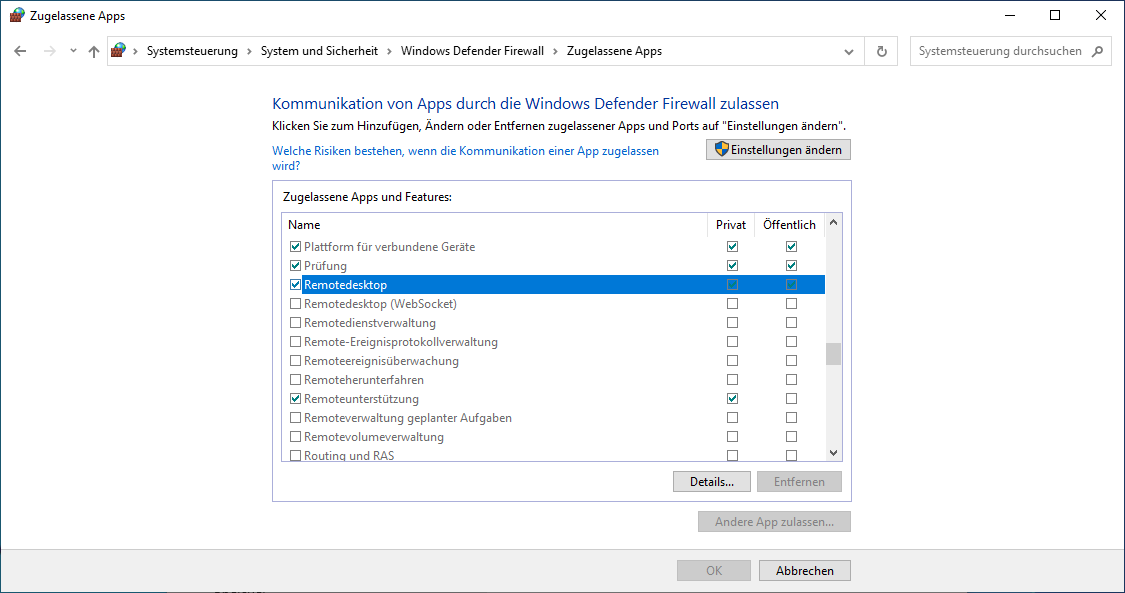
Task: Toggle Privat checkbox for Prüfung row
Action: click(x=732, y=266)
